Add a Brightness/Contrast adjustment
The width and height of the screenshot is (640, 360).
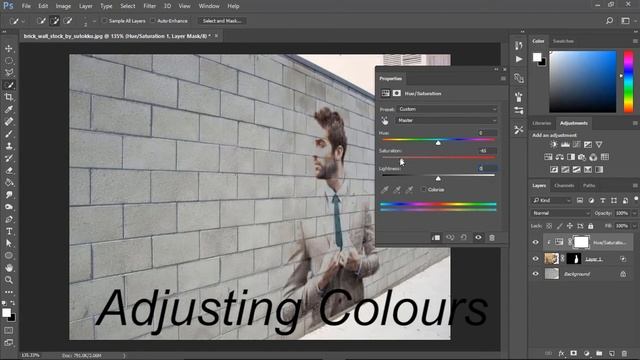pyautogui.click(x=553, y=144)
